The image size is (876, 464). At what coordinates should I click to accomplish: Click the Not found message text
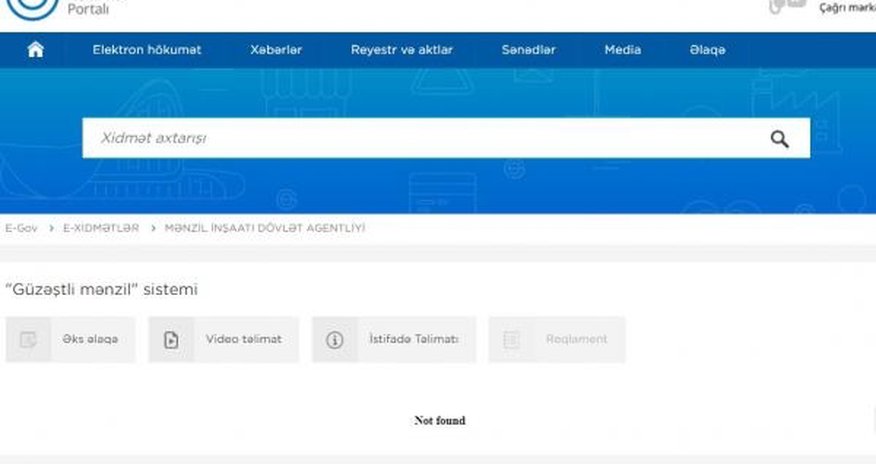pyautogui.click(x=440, y=420)
